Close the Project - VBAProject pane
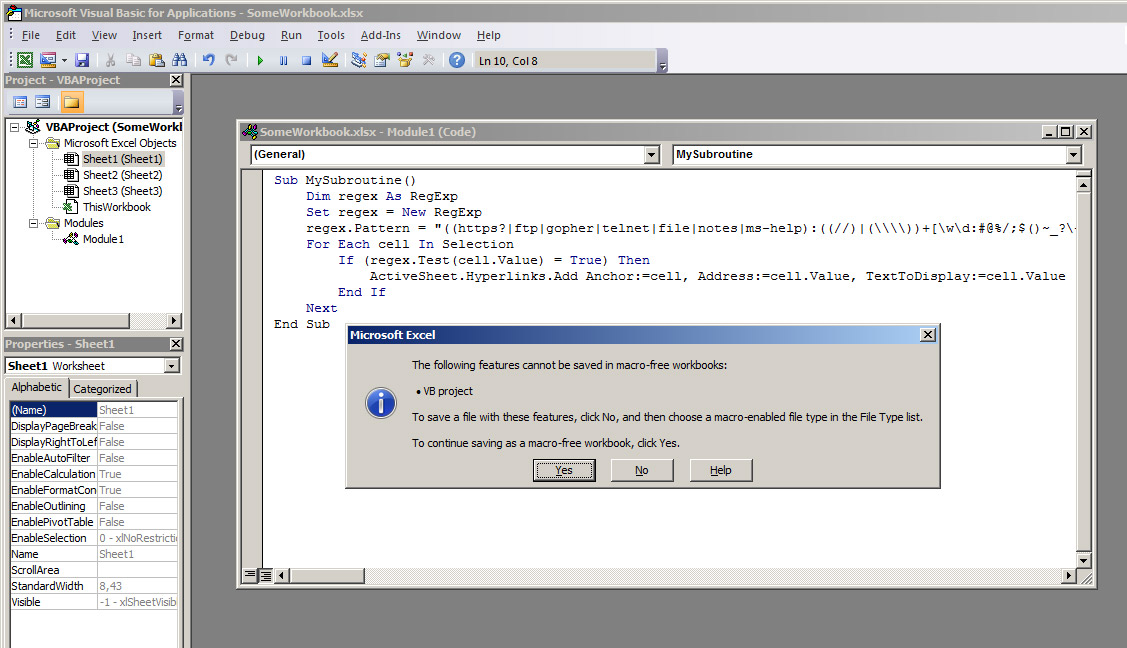The width and height of the screenshot is (1127, 648). 176,80
